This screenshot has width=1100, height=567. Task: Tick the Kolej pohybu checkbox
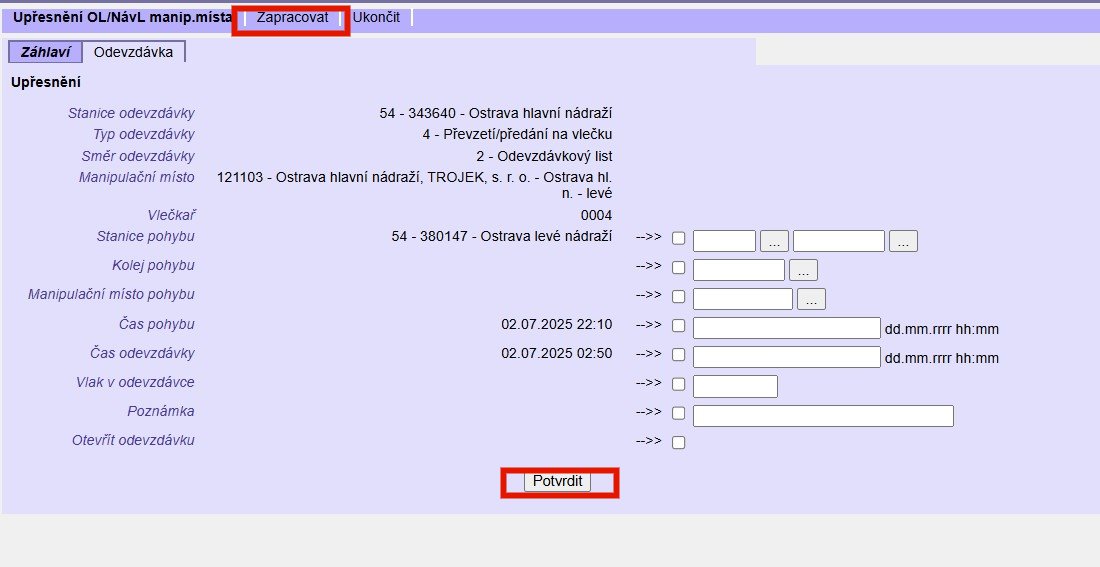coord(679,268)
